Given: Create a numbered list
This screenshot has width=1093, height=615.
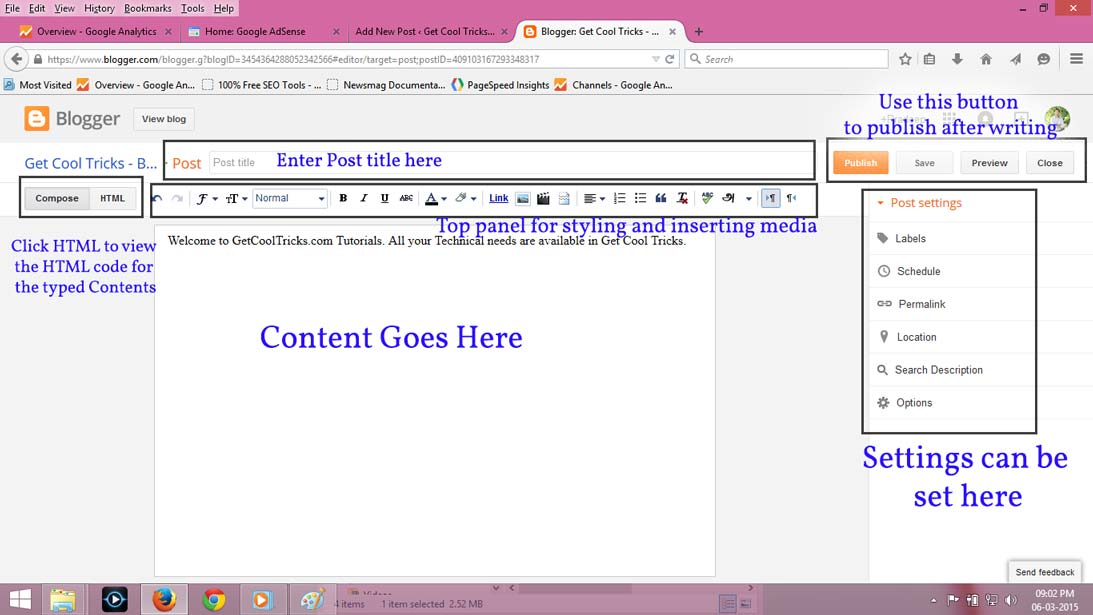Looking at the screenshot, I should coord(619,198).
